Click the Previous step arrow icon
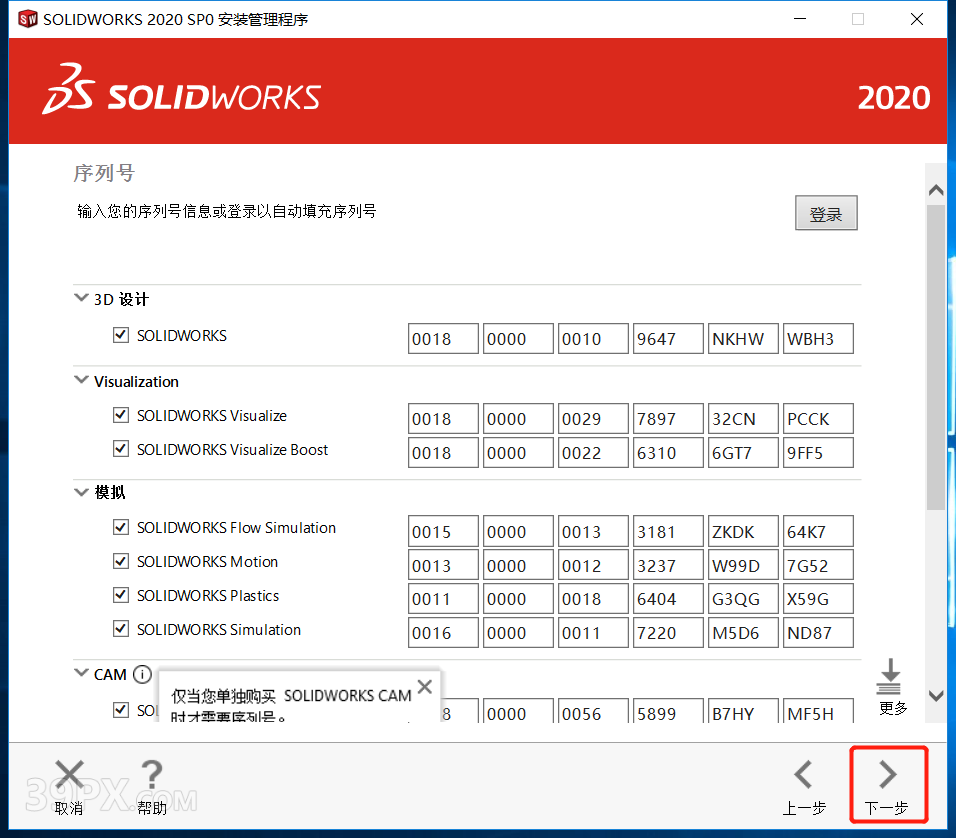 (803, 774)
